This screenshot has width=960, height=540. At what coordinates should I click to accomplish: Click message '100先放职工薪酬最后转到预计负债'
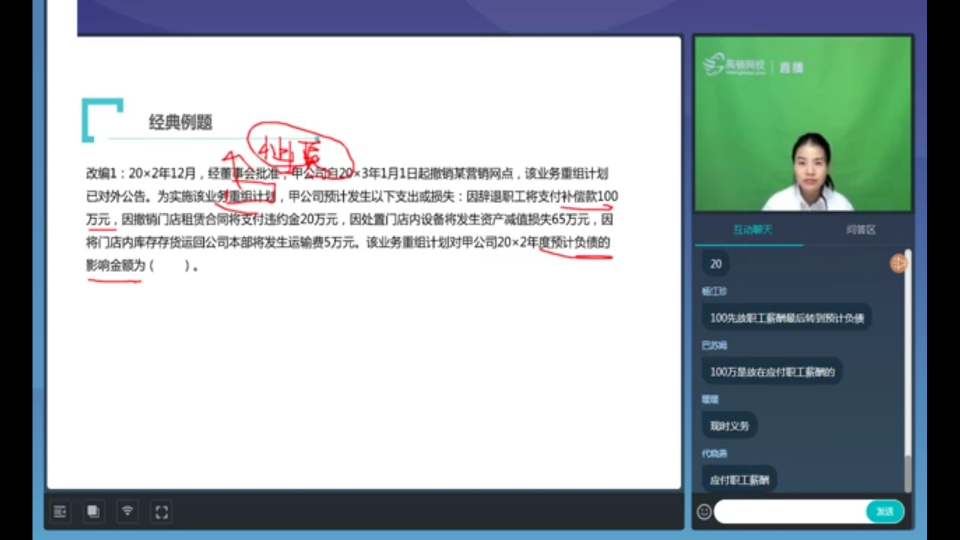point(787,318)
